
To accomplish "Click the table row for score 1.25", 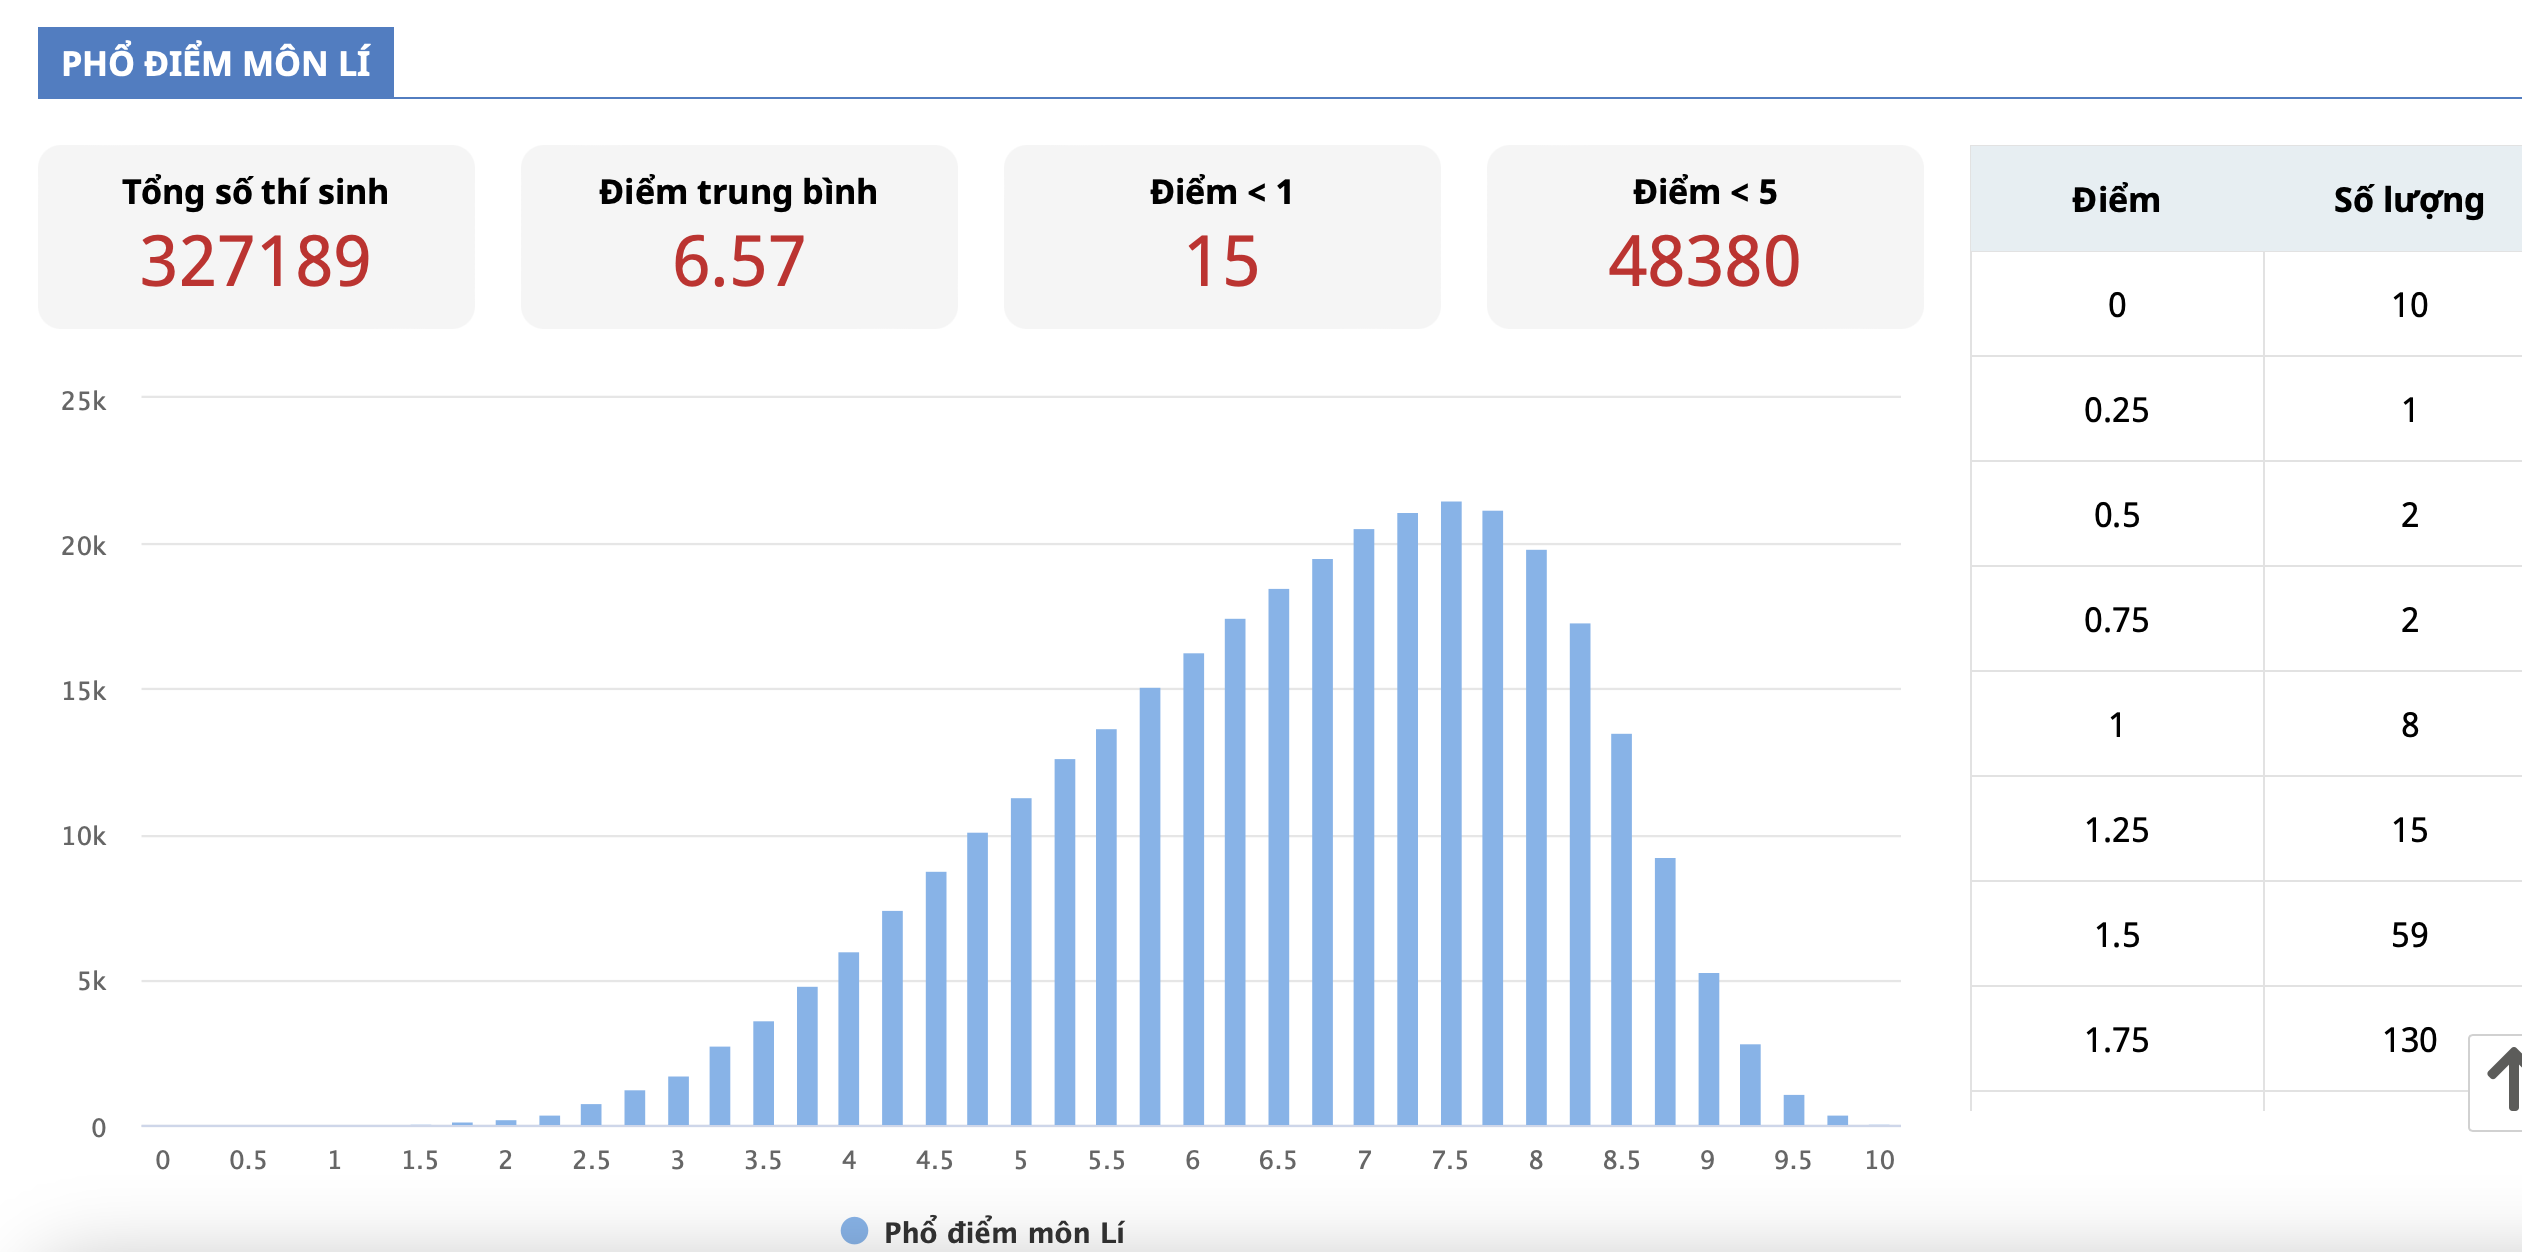I will click(2116, 830).
